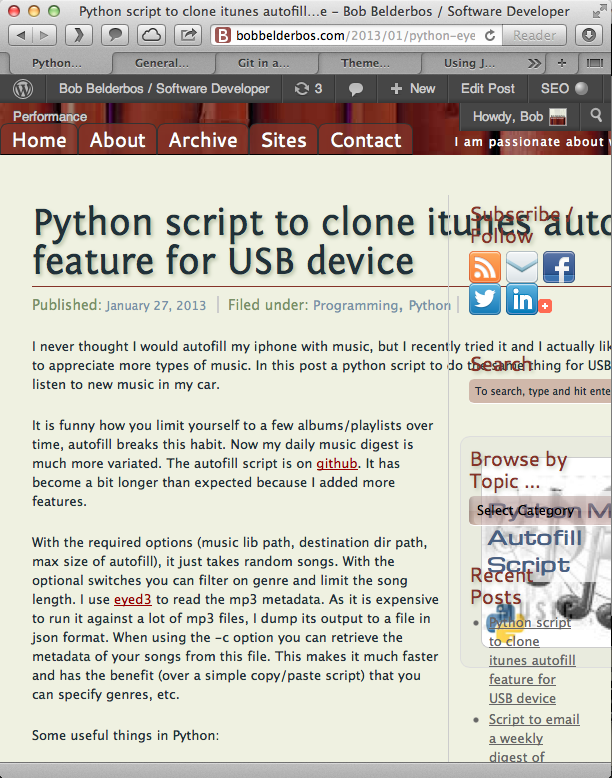Go to the Home page menu item

(39, 140)
